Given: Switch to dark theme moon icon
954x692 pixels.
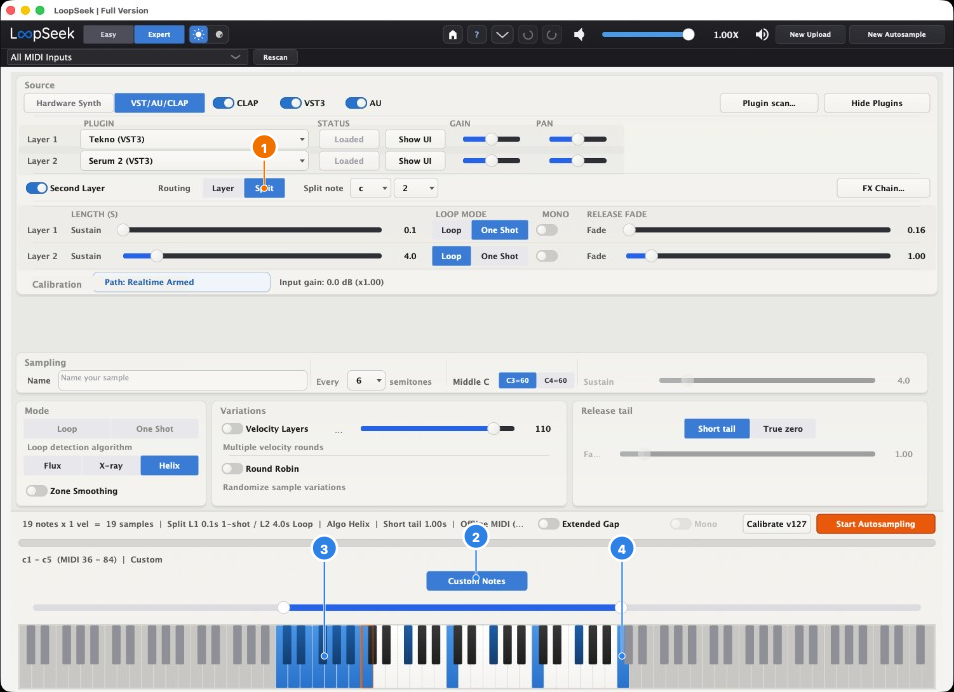Looking at the screenshot, I should [x=219, y=35].
